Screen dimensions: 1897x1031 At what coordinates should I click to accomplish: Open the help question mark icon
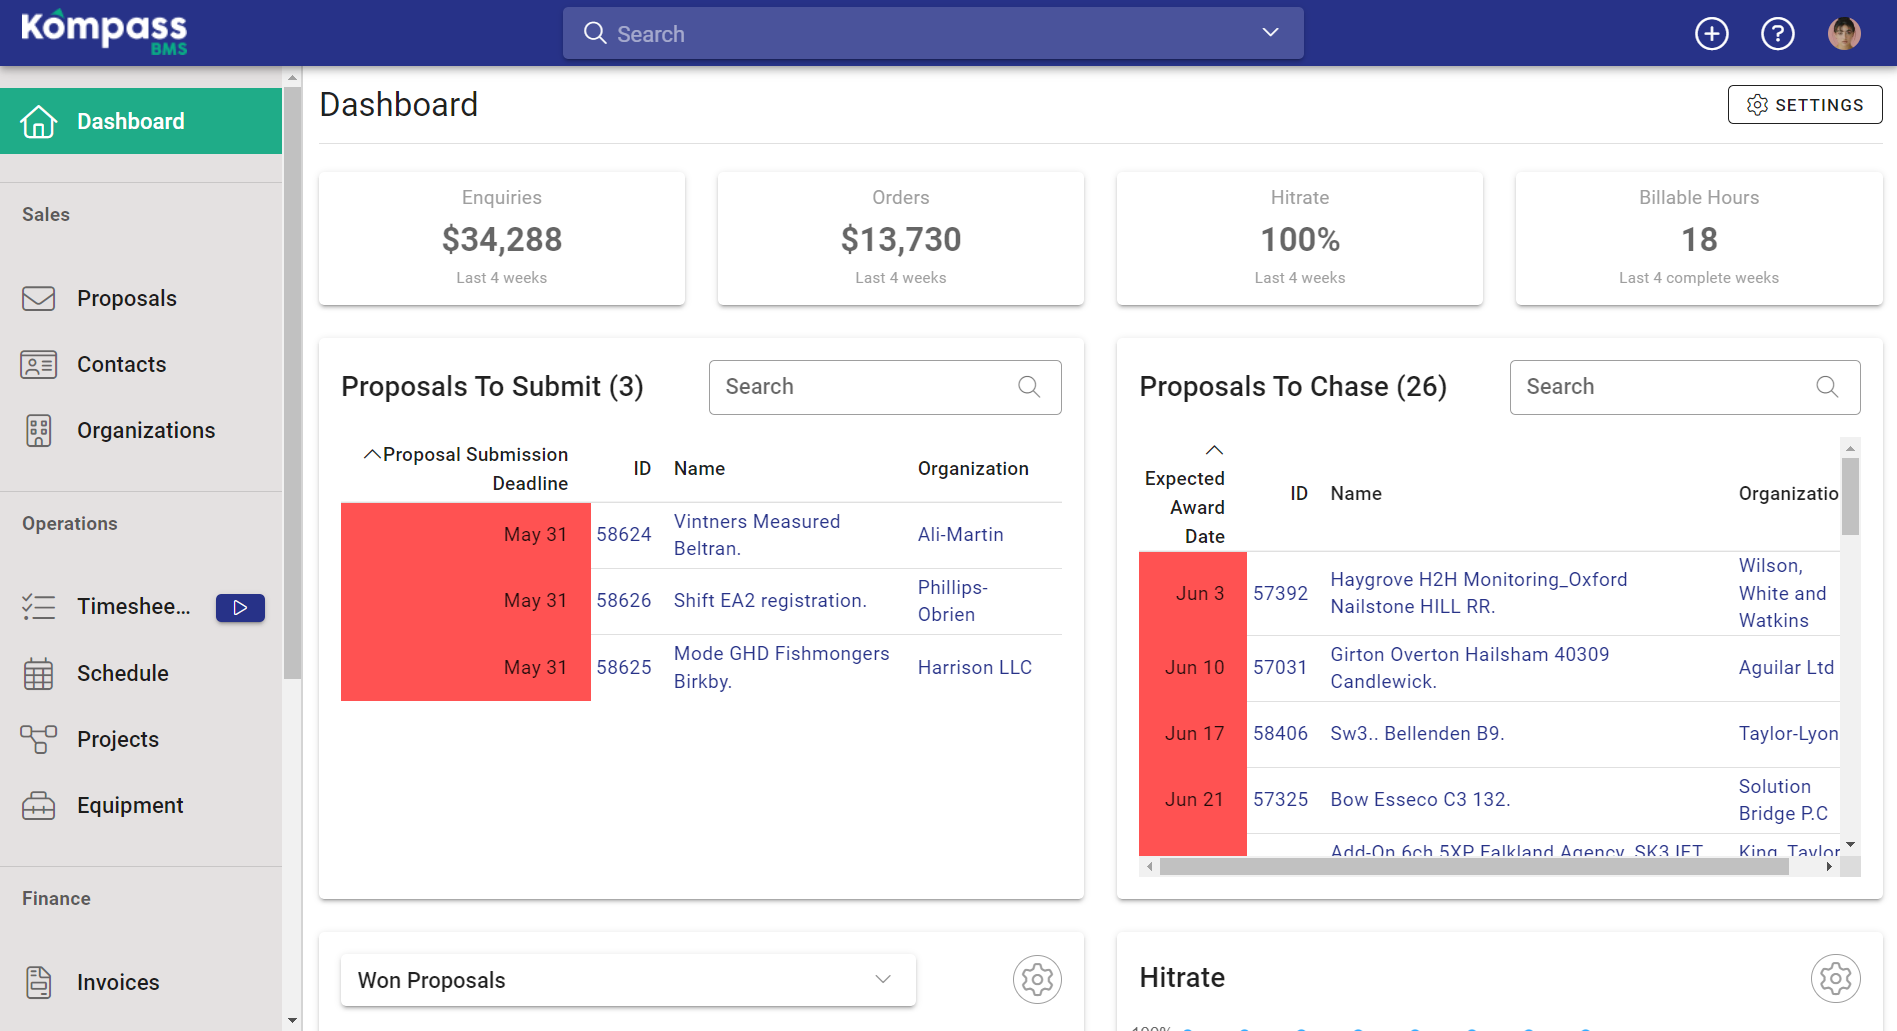pyautogui.click(x=1777, y=34)
